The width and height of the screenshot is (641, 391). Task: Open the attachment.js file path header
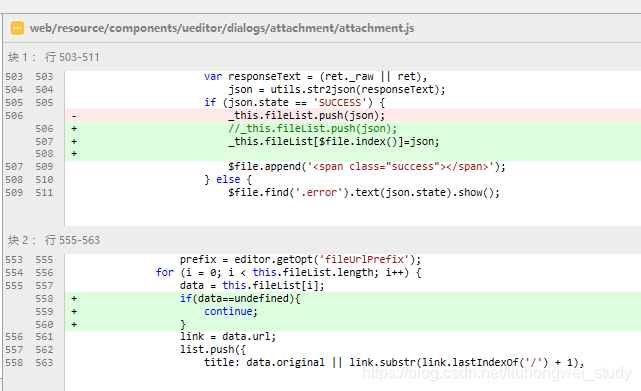tap(222, 28)
